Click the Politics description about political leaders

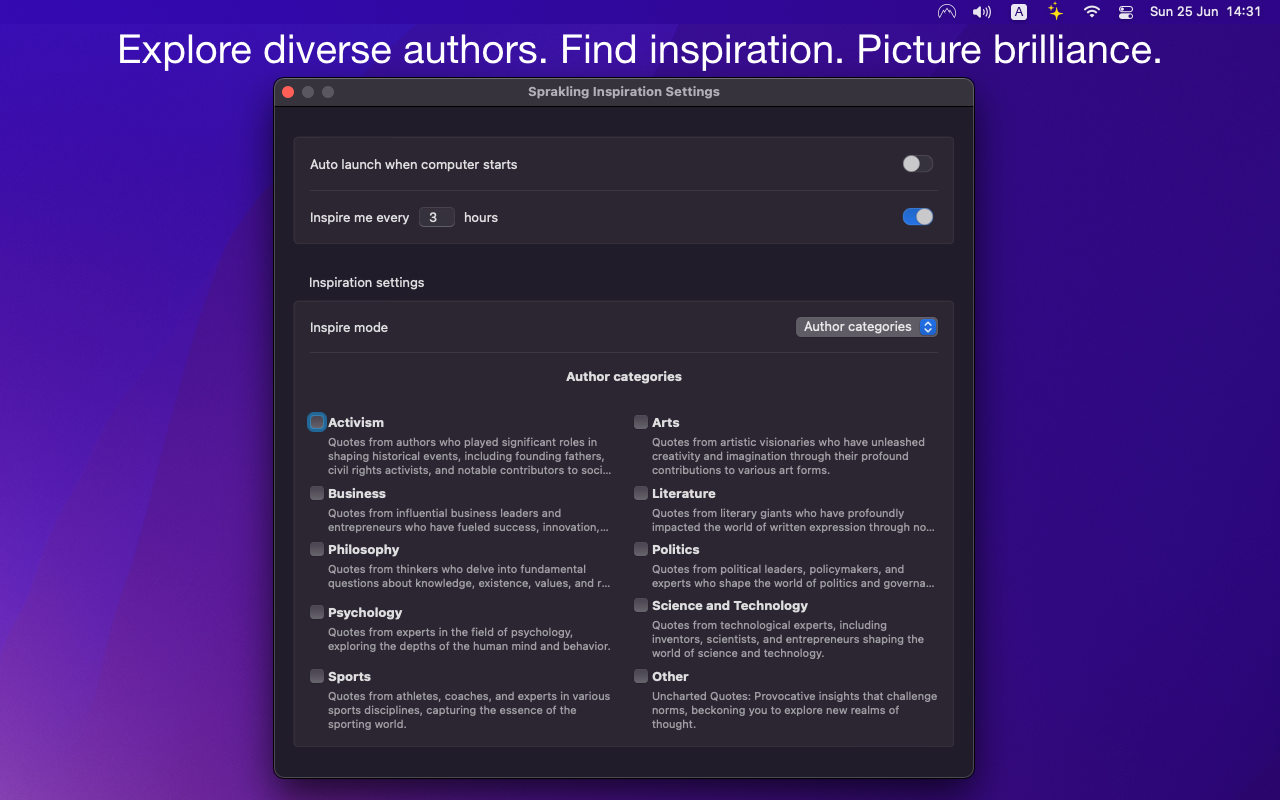[793, 576]
